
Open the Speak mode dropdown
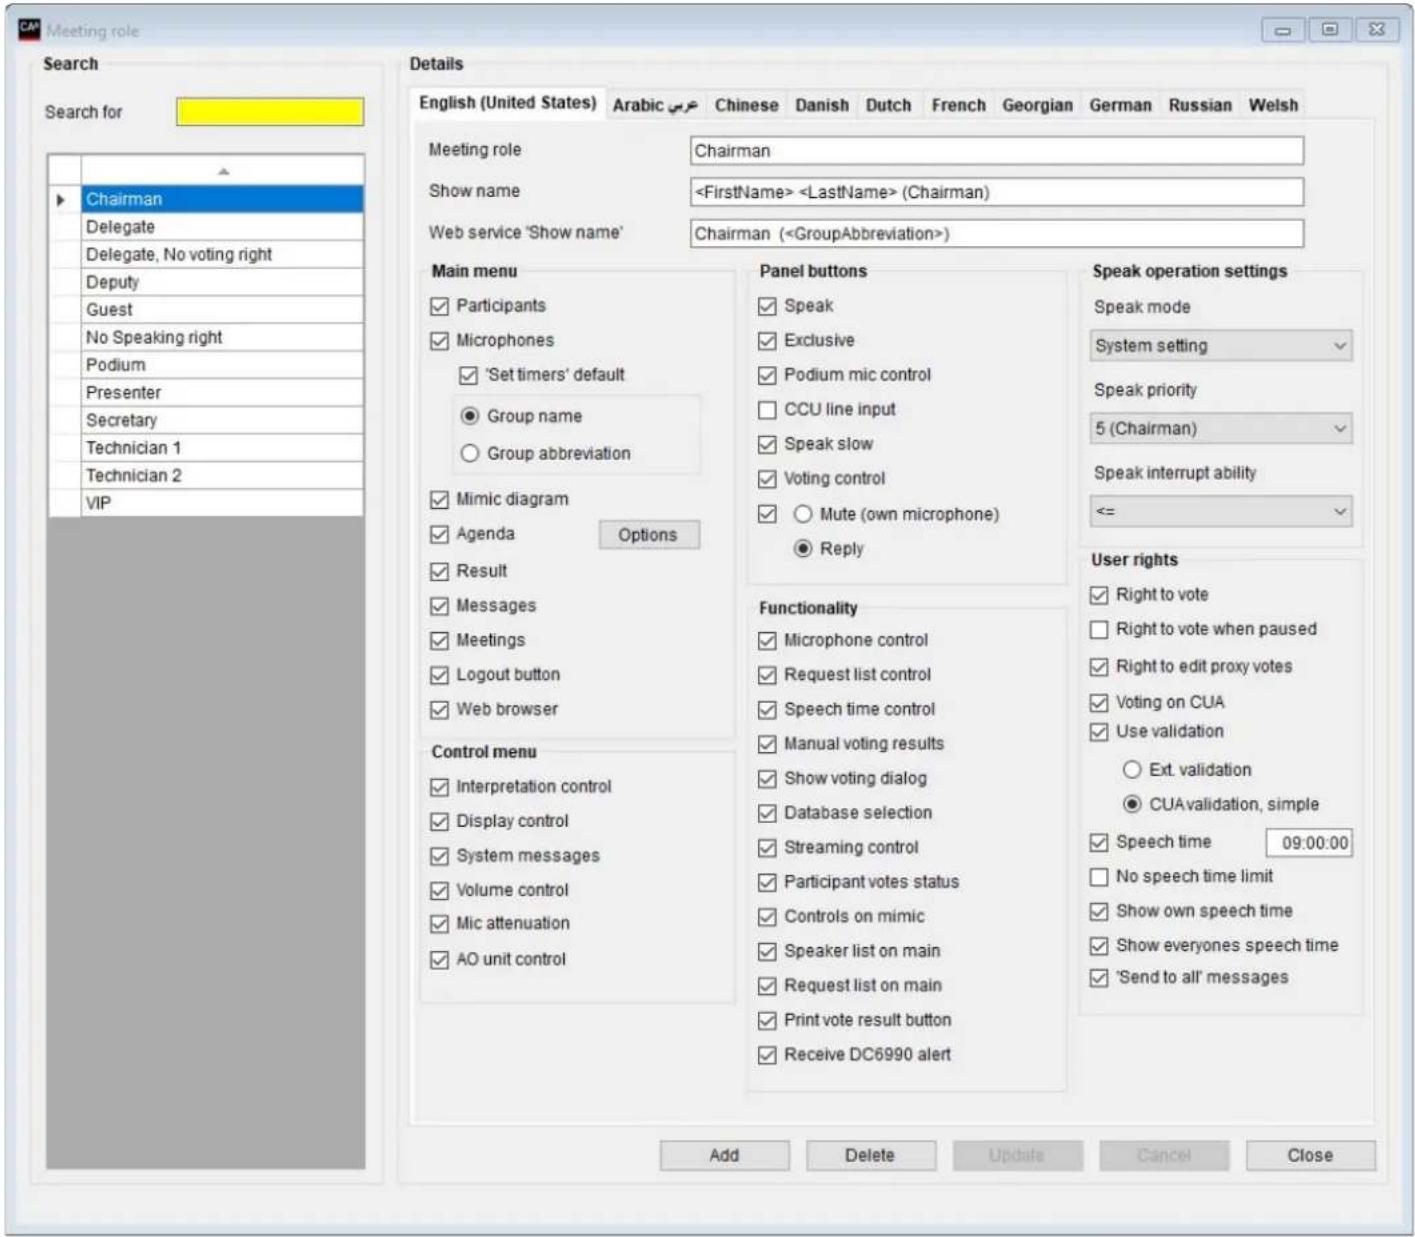(x=1221, y=346)
